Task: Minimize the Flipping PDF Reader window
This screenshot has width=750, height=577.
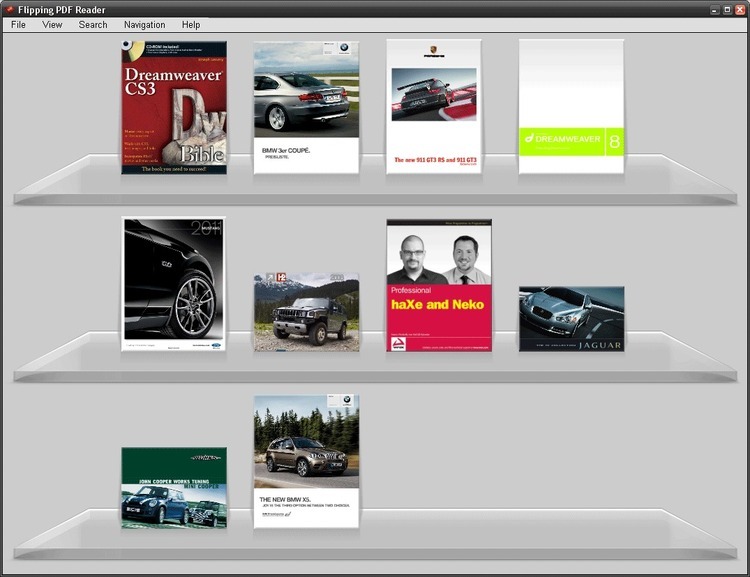Action: 715,10
